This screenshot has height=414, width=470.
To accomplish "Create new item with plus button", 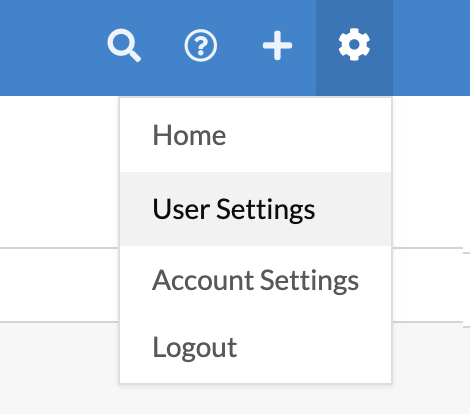I will pyautogui.click(x=277, y=45).
